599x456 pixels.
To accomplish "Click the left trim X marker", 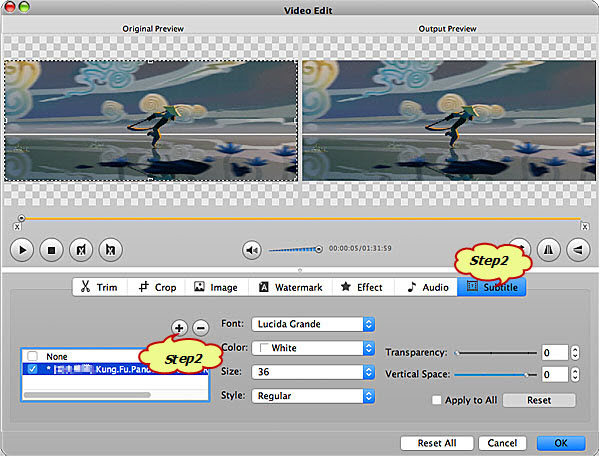I will tap(17, 227).
